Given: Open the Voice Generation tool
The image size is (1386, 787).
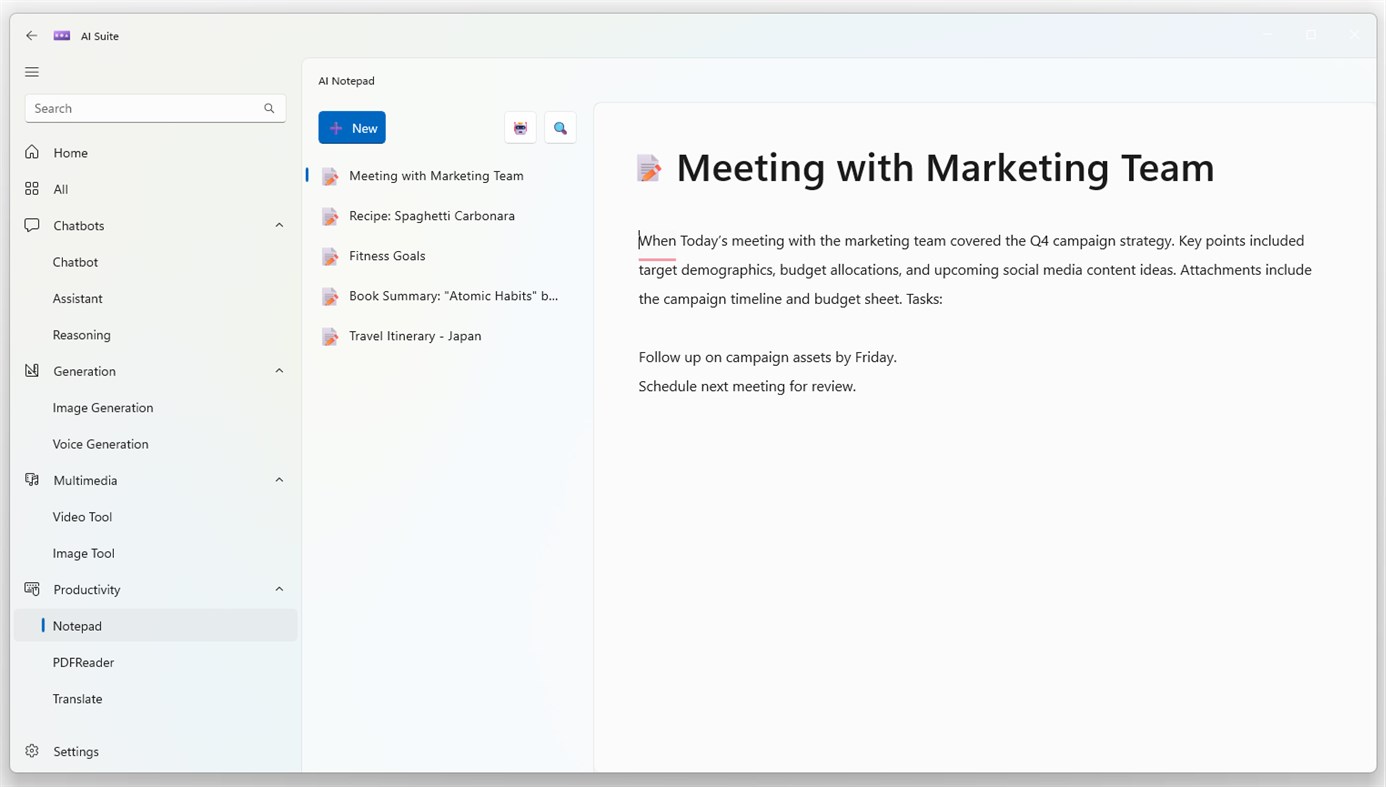Looking at the screenshot, I should click(100, 443).
